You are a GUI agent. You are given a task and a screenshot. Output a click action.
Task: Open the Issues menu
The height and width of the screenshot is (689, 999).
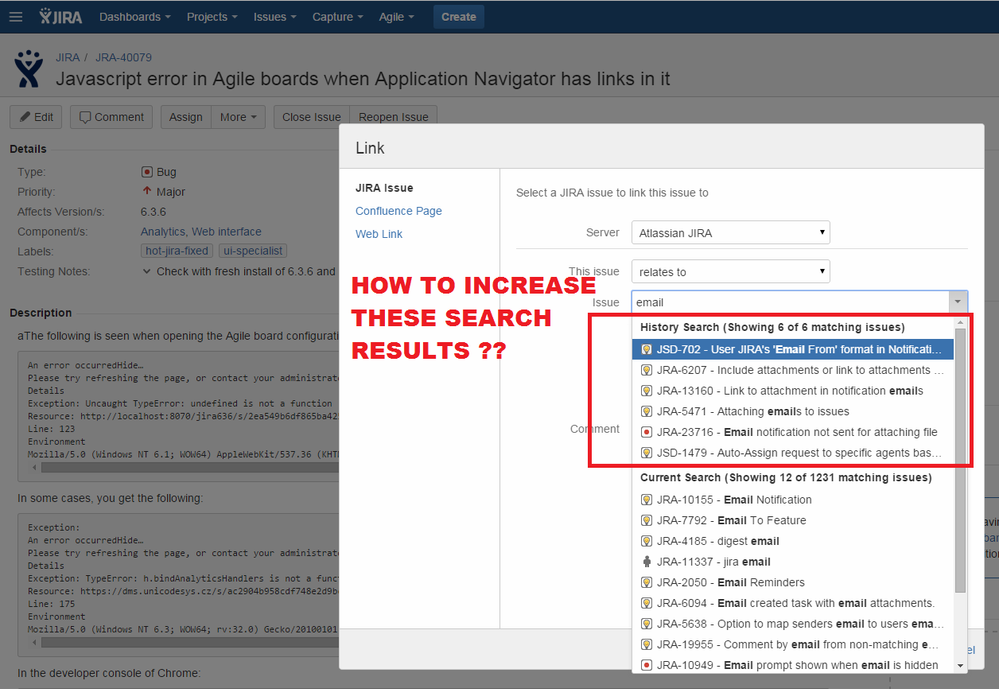point(275,17)
